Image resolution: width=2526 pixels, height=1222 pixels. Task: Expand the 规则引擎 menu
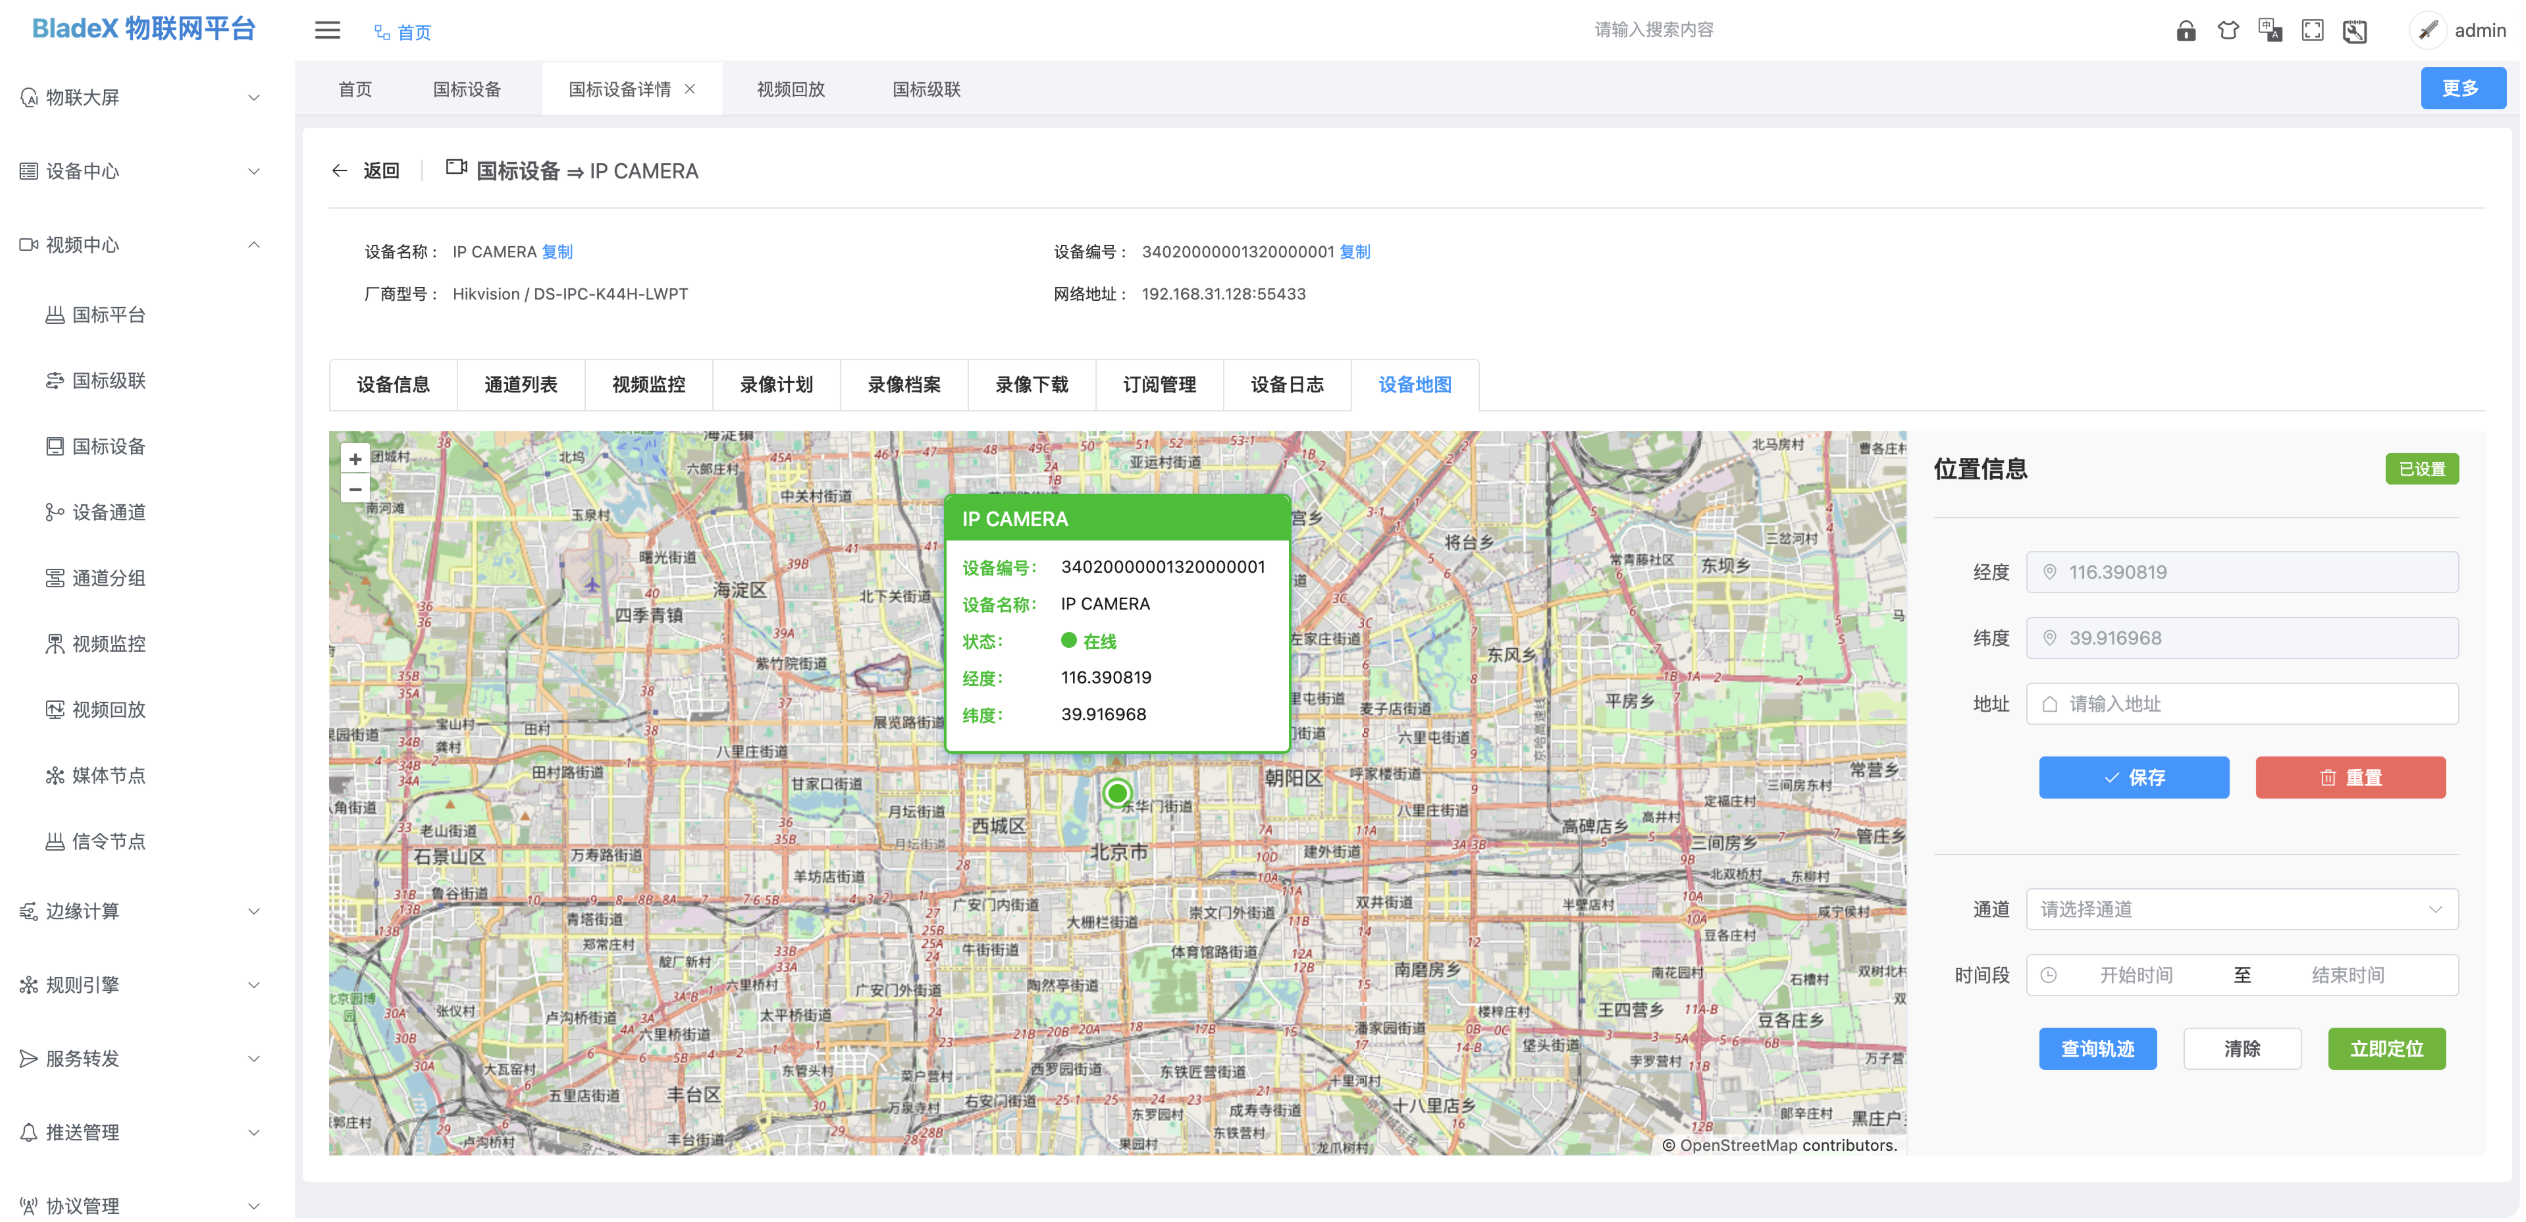140,985
